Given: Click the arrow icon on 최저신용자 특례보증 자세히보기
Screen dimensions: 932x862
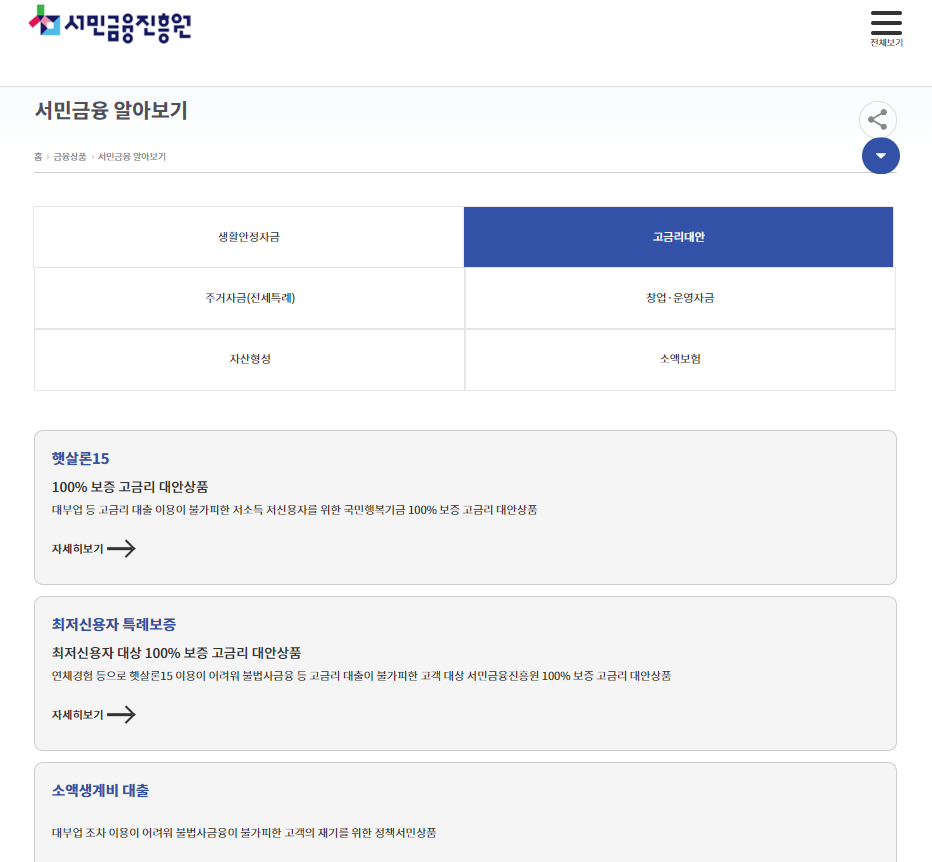Looking at the screenshot, I should click(x=123, y=715).
